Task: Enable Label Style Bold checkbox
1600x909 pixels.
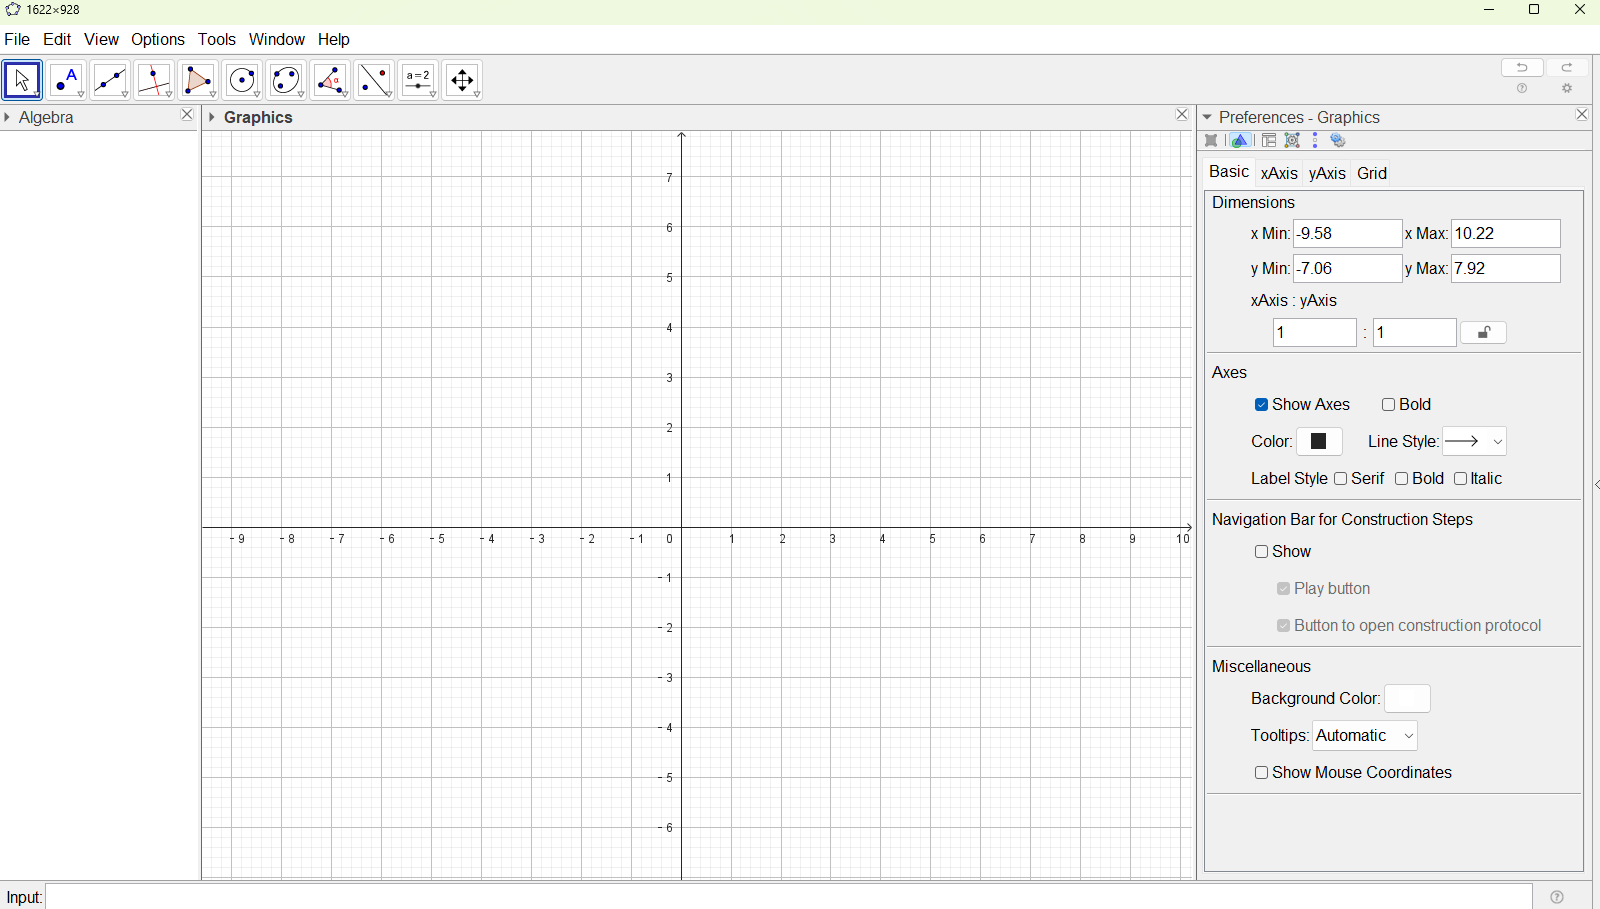Action: pyautogui.click(x=1402, y=479)
